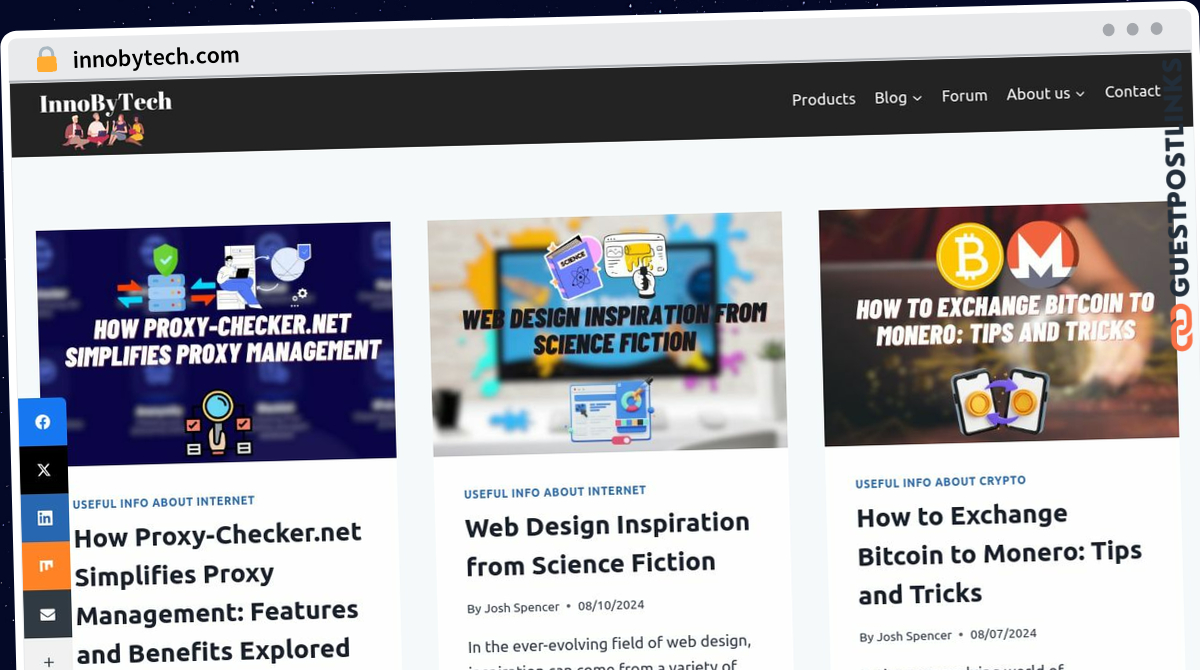
Task: Open the How to Exchange Bitcoin to Monero article title
Action: (x=1000, y=555)
